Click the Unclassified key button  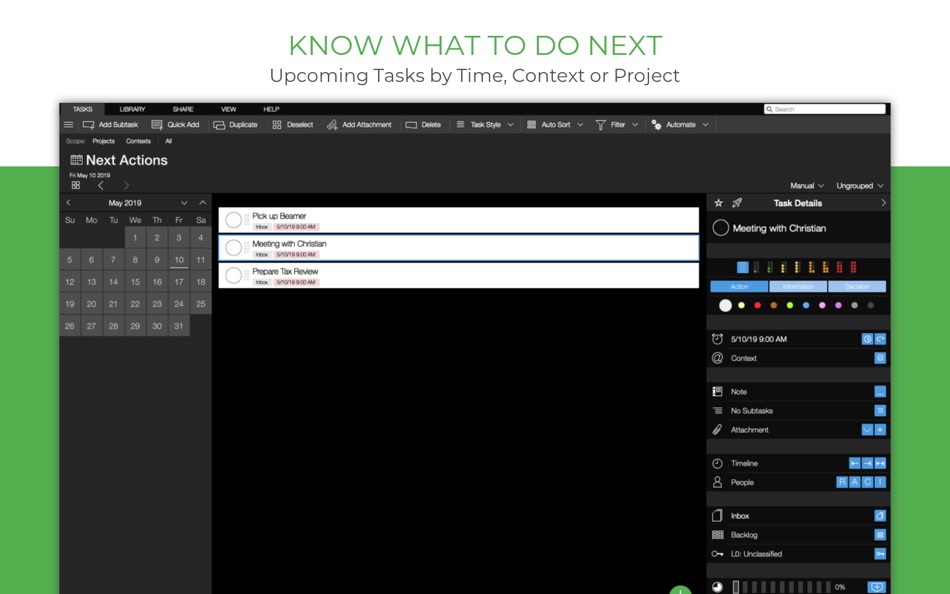880,554
